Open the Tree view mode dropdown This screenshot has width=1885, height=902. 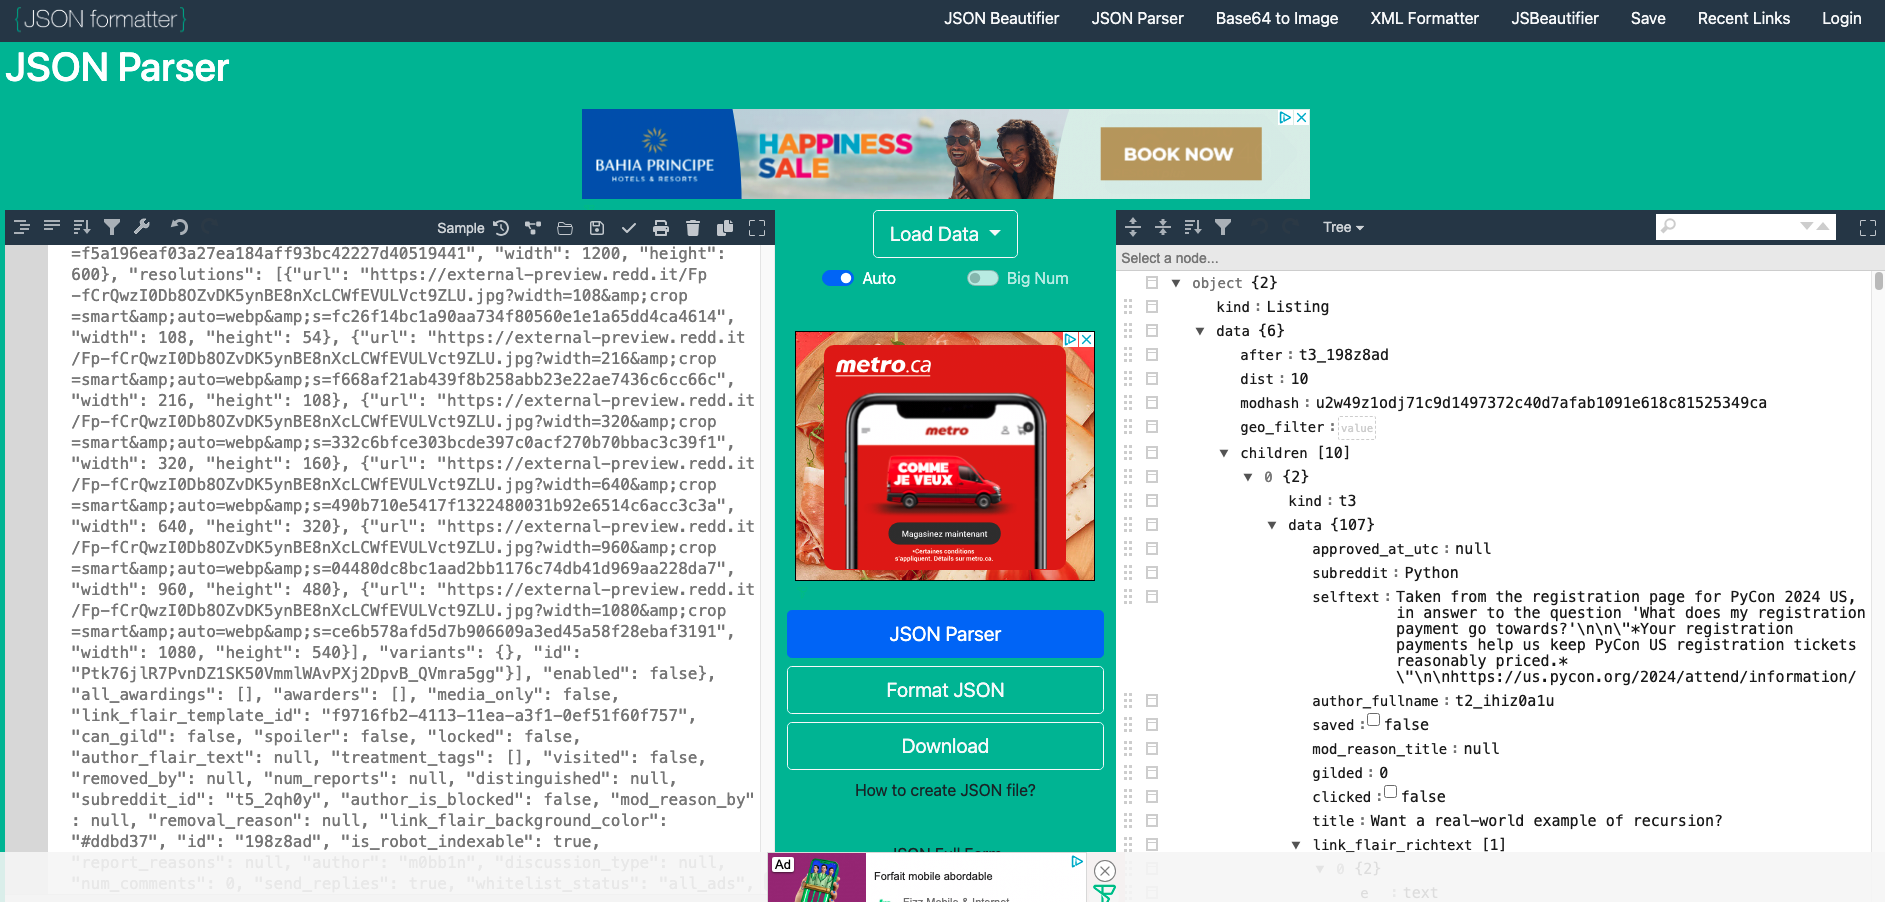pyautogui.click(x=1343, y=227)
